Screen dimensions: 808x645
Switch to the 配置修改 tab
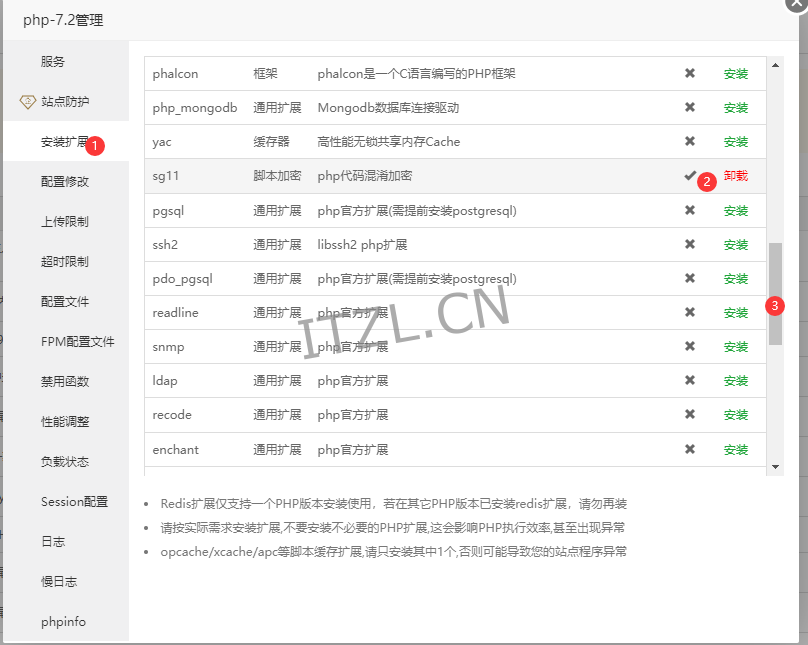click(x=65, y=181)
